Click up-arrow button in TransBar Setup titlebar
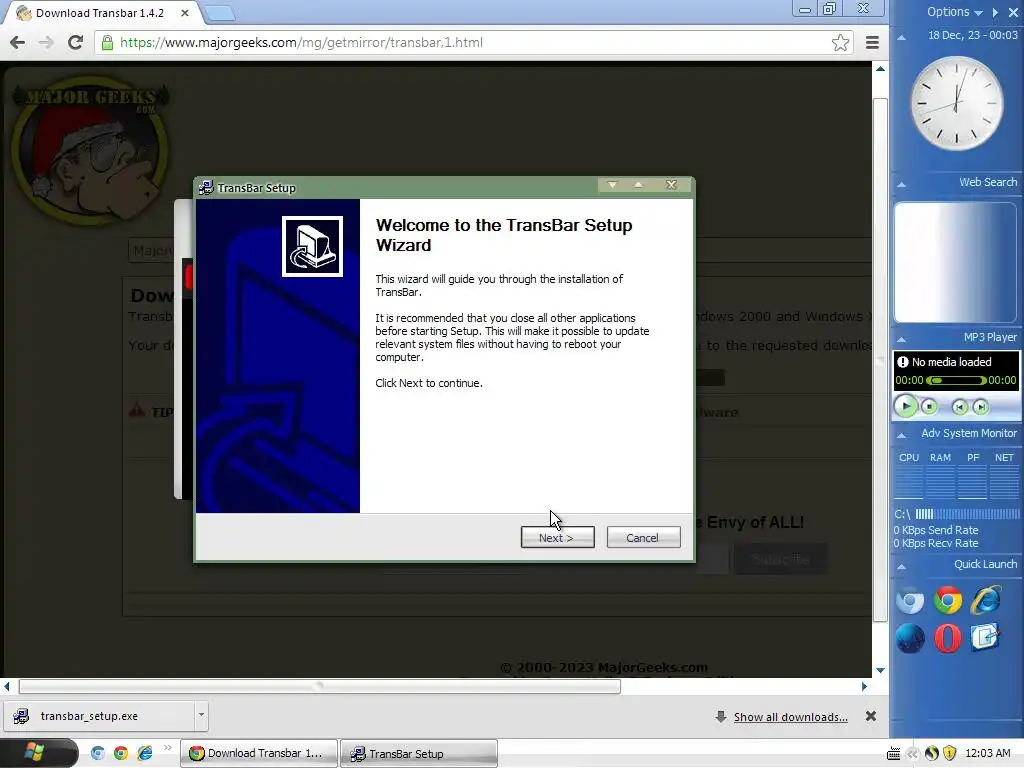Screen dimensions: 1024x768 638,185
